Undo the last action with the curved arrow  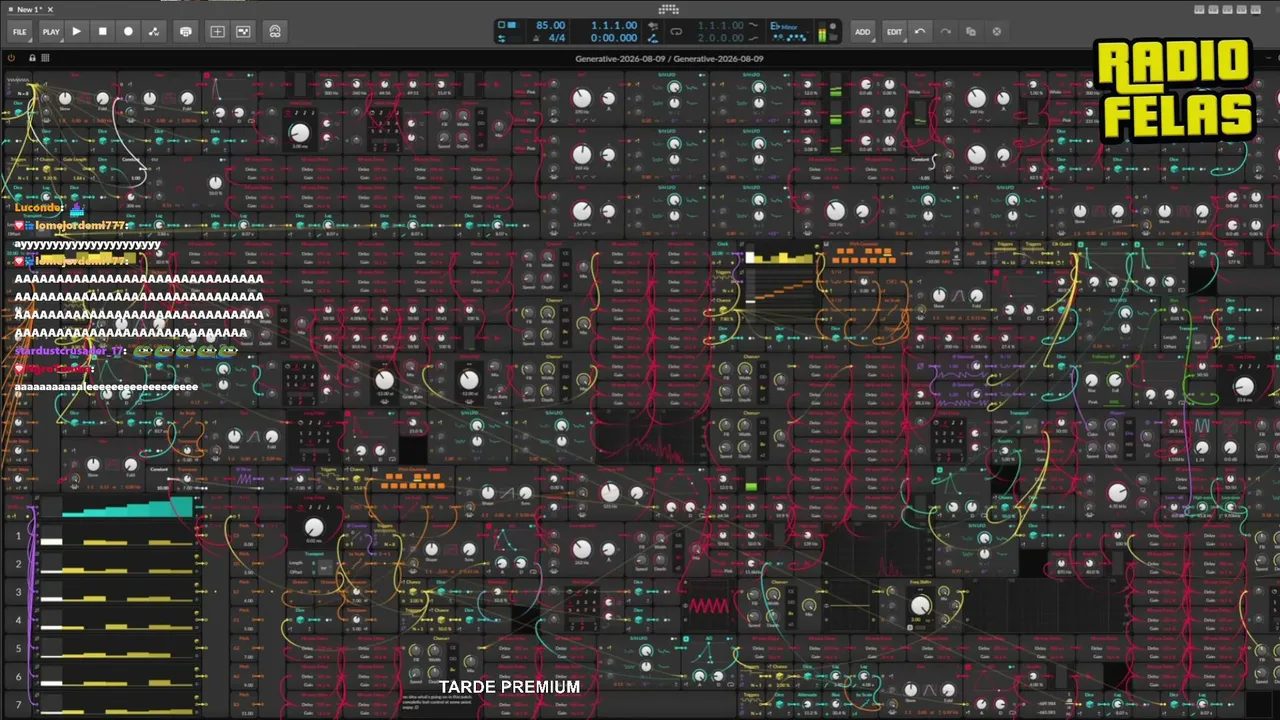(920, 32)
